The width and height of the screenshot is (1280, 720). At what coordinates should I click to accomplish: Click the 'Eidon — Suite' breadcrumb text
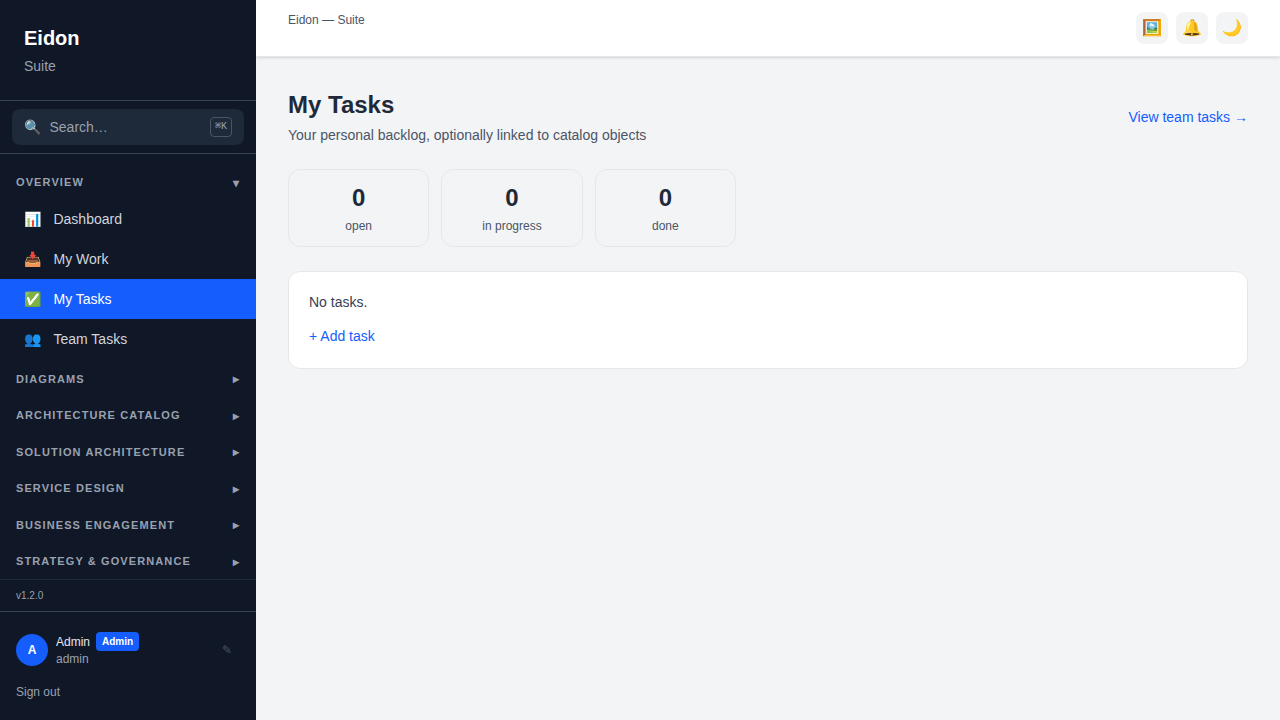click(326, 20)
